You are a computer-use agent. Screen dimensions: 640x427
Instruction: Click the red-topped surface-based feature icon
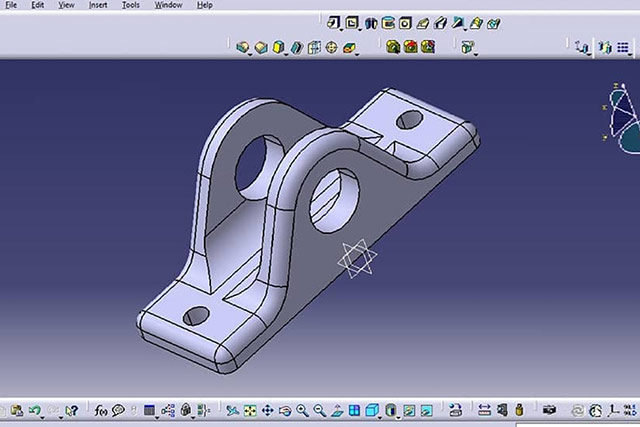click(x=410, y=47)
